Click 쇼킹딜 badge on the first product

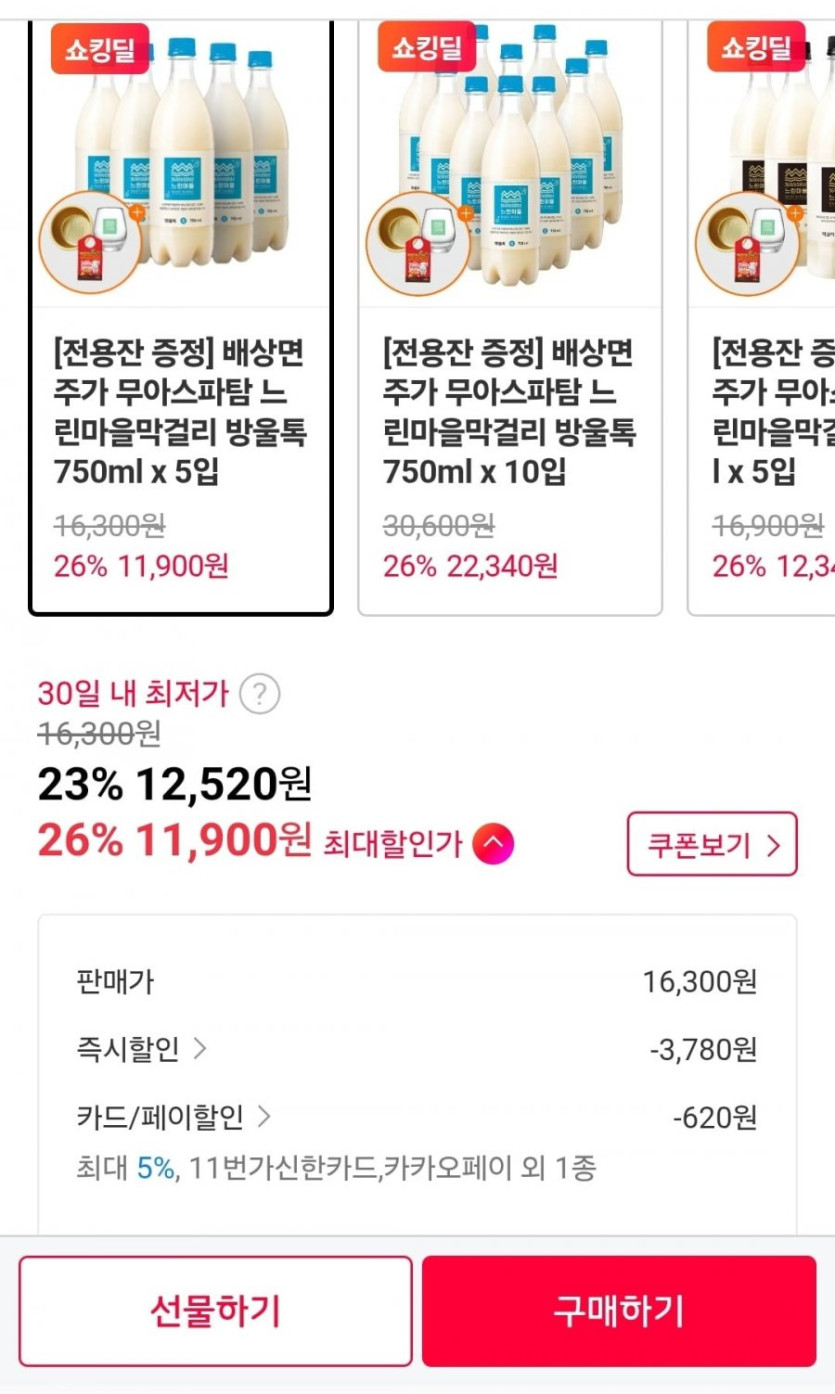[x=100, y=48]
